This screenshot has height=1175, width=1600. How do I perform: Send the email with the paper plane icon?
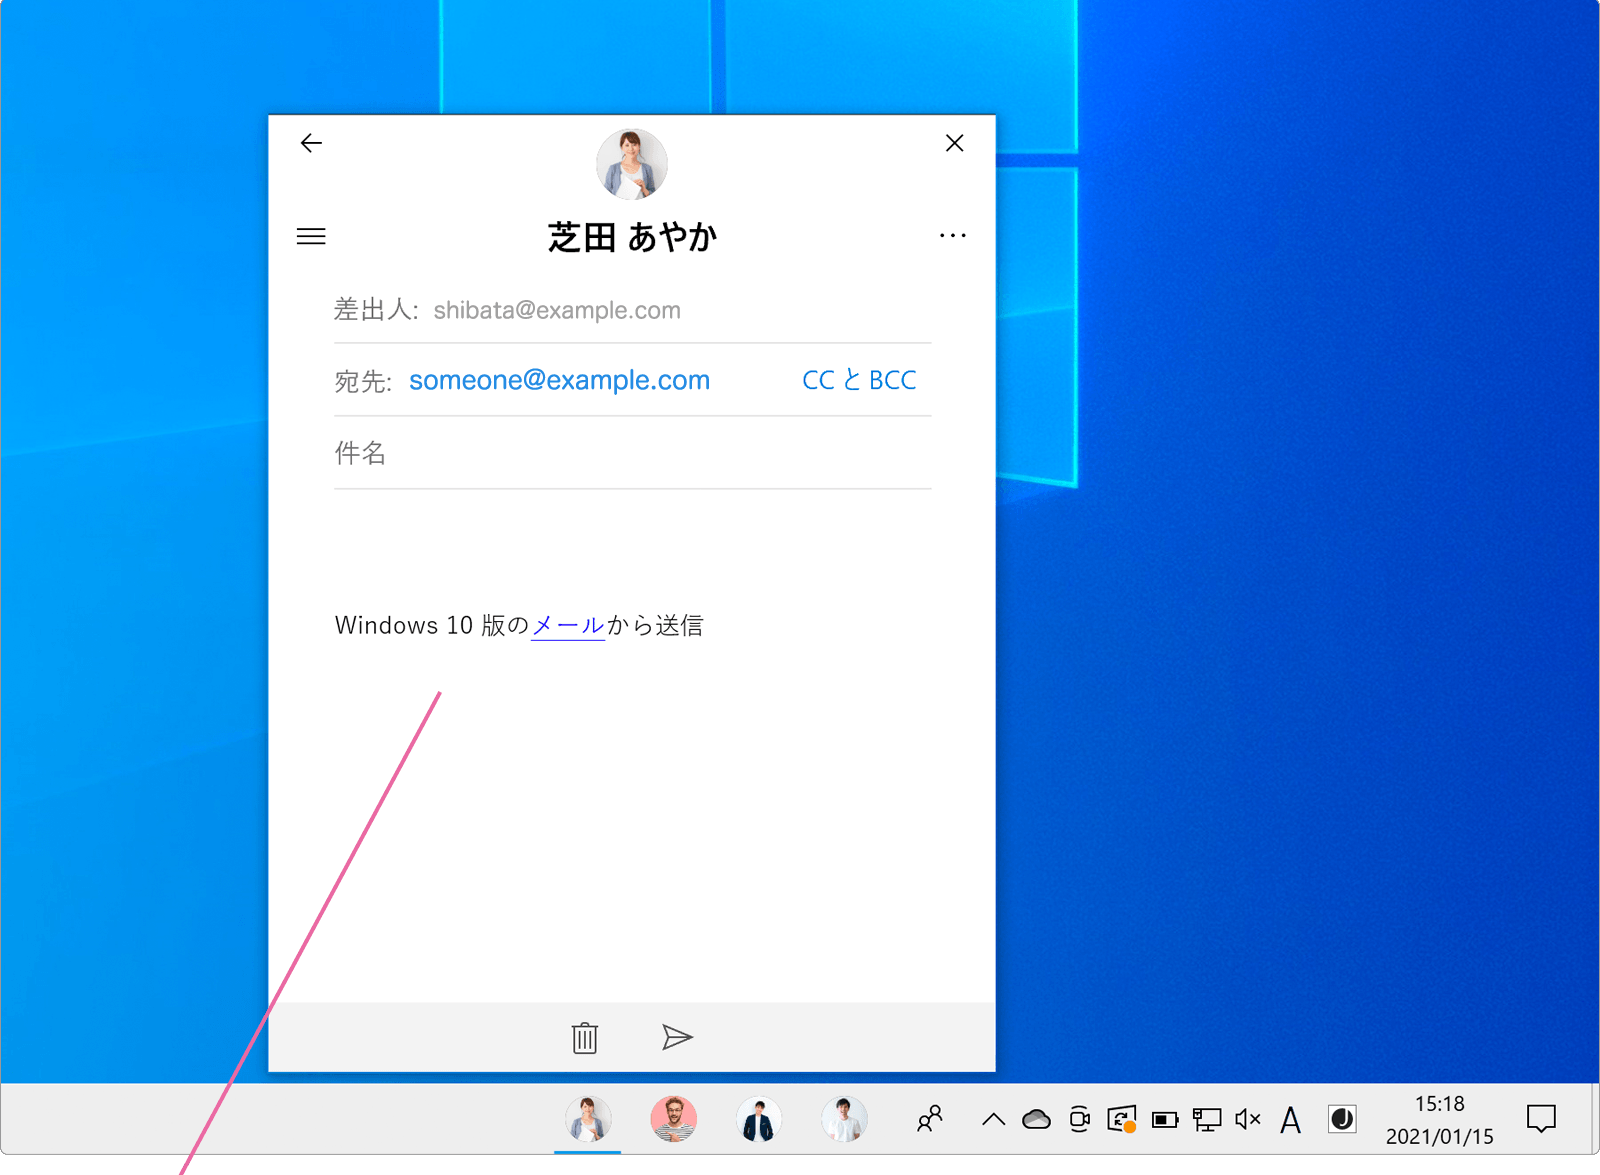pos(677,1037)
